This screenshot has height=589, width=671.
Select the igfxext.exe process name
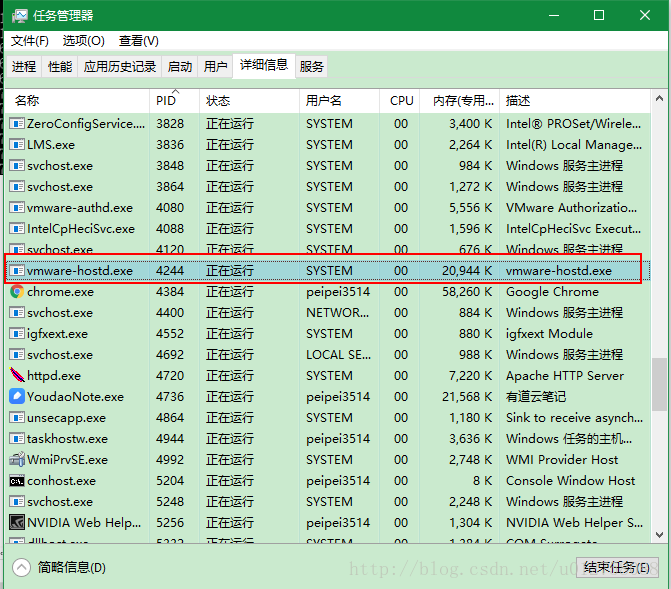(57, 333)
